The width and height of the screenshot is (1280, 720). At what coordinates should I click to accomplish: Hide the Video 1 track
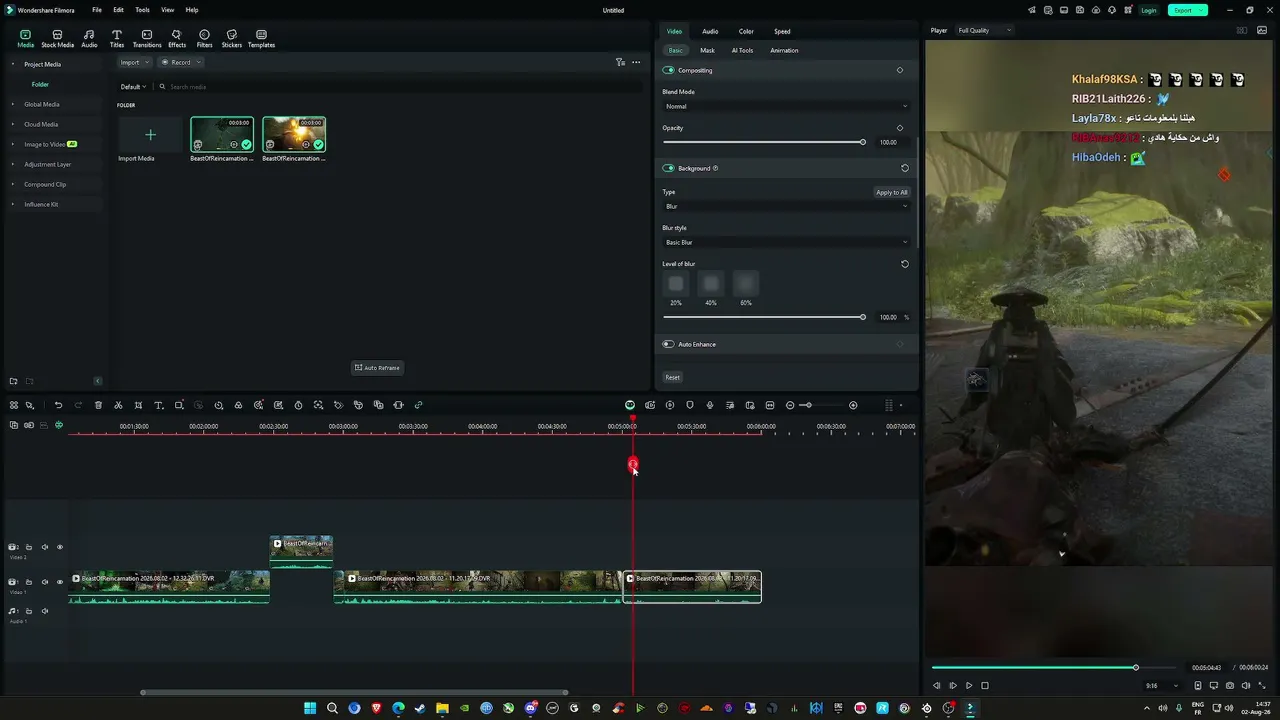click(59, 582)
